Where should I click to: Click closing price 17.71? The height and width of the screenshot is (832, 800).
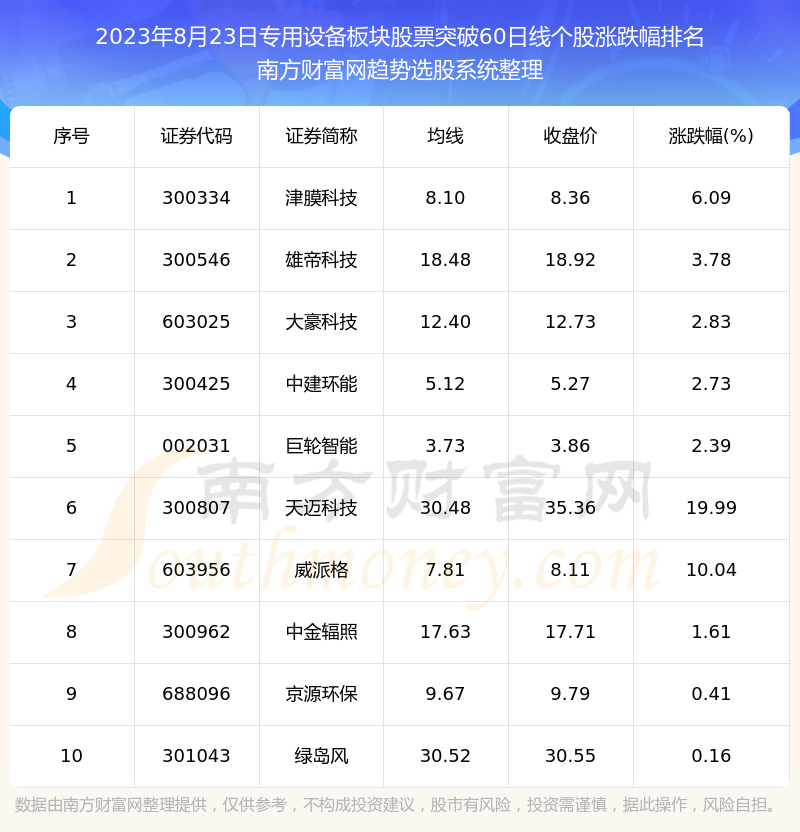[570, 632]
